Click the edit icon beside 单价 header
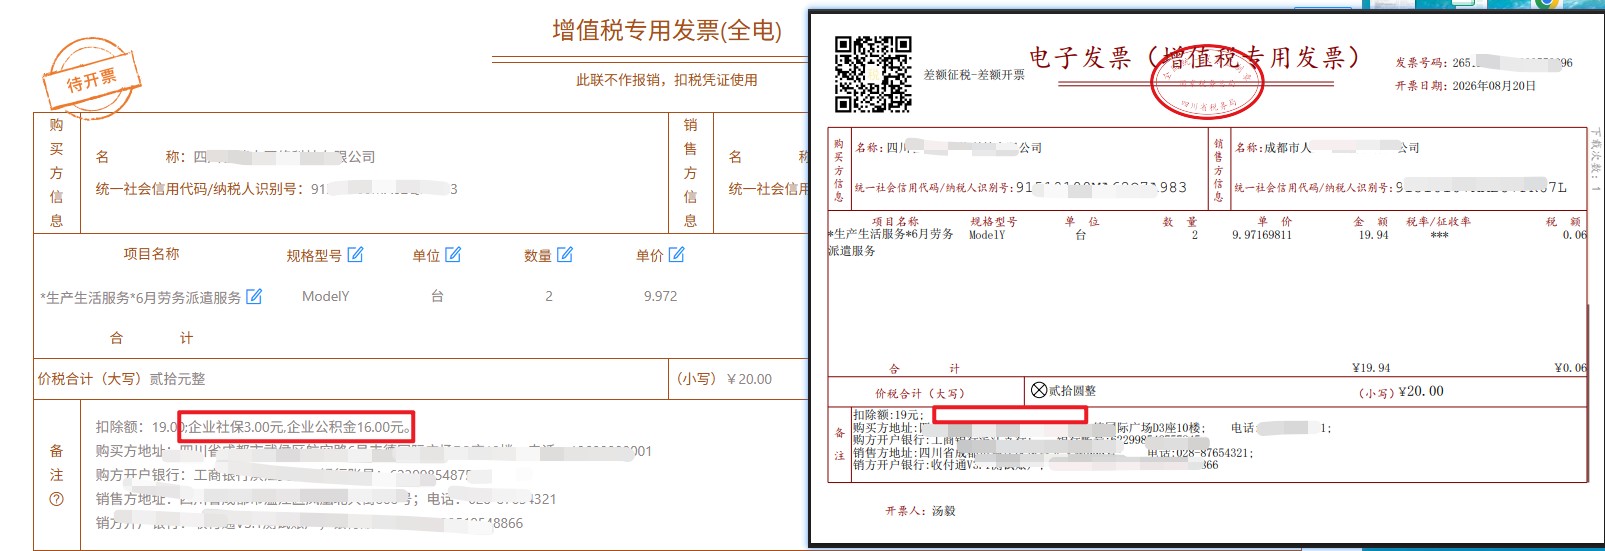 coord(677,255)
